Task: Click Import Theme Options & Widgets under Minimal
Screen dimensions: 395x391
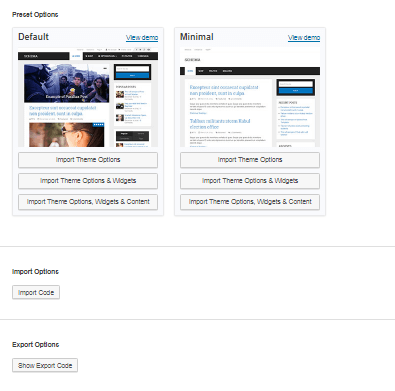Action: click(250, 181)
